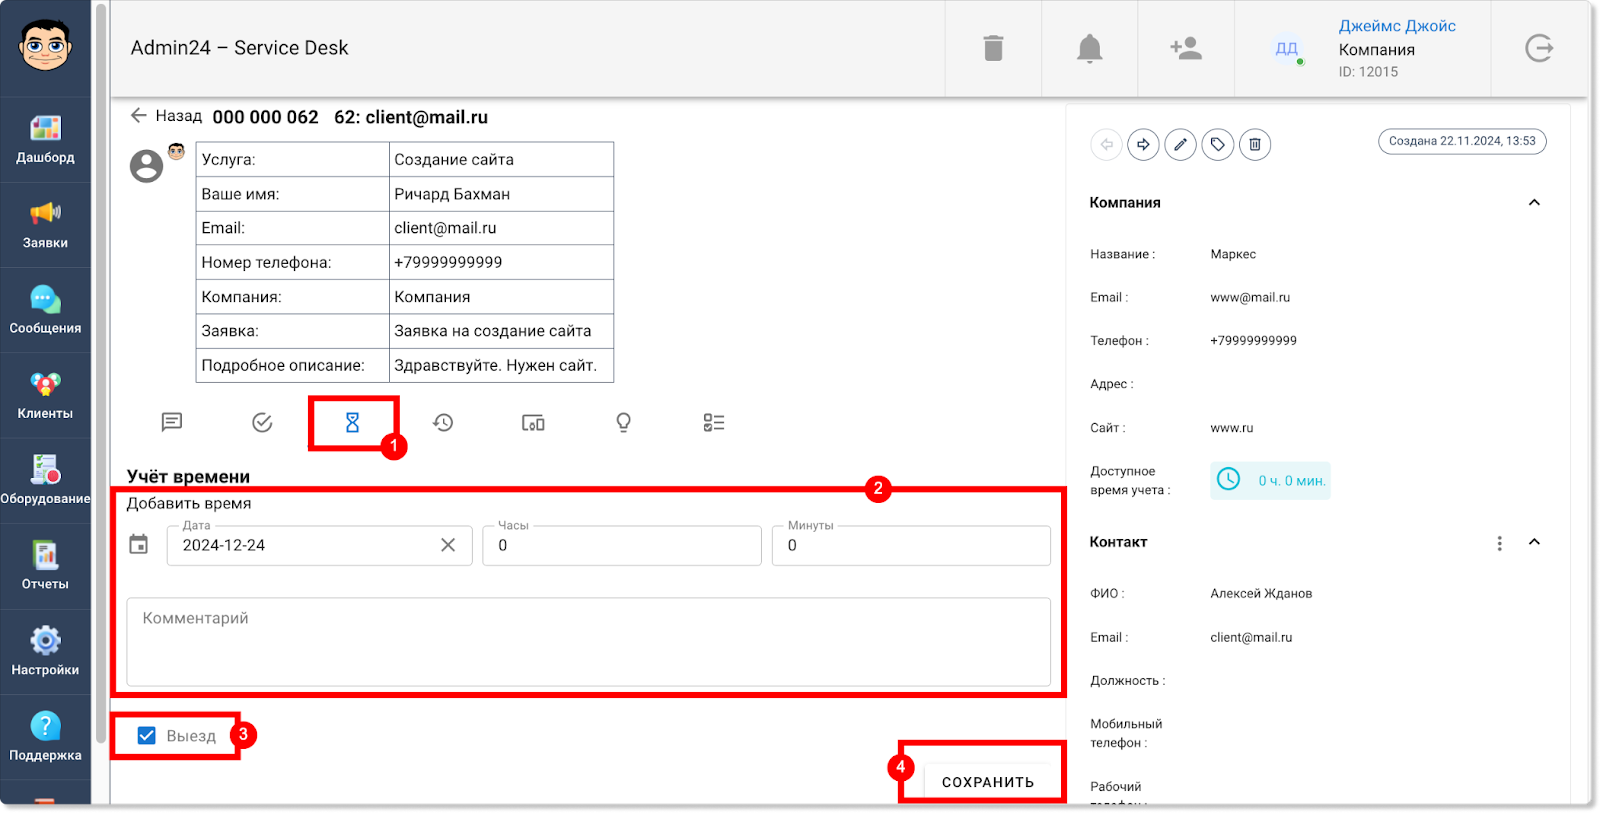1600x813 pixels.
Task: Click table cell Создание сайта
Action: [501, 159]
